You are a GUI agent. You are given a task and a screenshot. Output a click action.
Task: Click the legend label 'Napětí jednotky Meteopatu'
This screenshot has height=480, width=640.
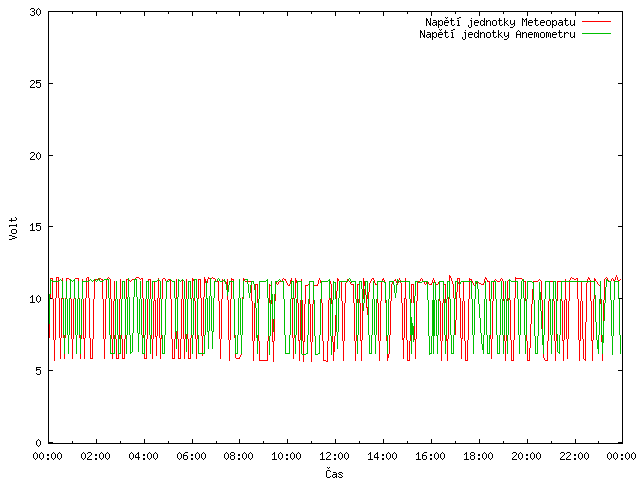point(500,22)
